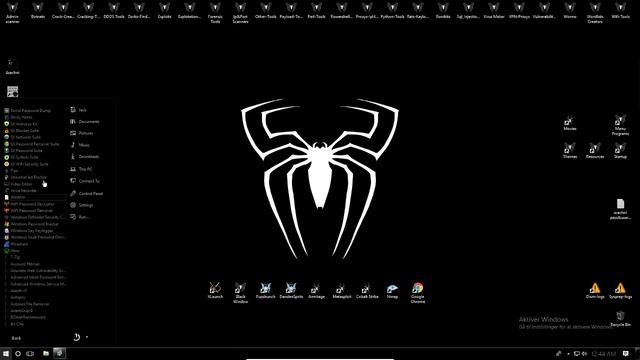
Task: Expand the arrow next to the power button
Action: tap(87, 337)
